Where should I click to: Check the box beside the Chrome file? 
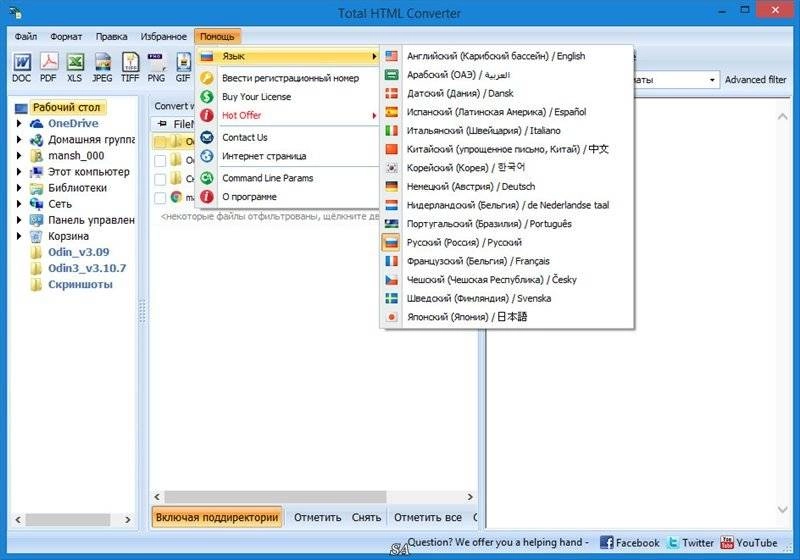pos(160,197)
